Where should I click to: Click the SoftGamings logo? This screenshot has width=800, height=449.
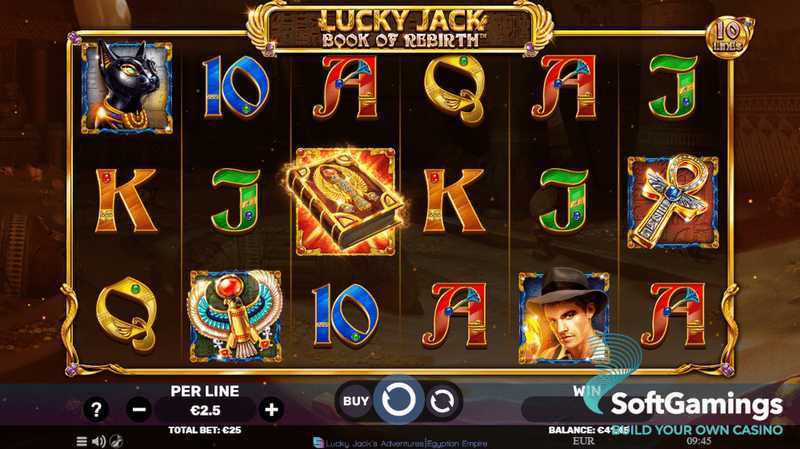pyautogui.click(x=696, y=405)
